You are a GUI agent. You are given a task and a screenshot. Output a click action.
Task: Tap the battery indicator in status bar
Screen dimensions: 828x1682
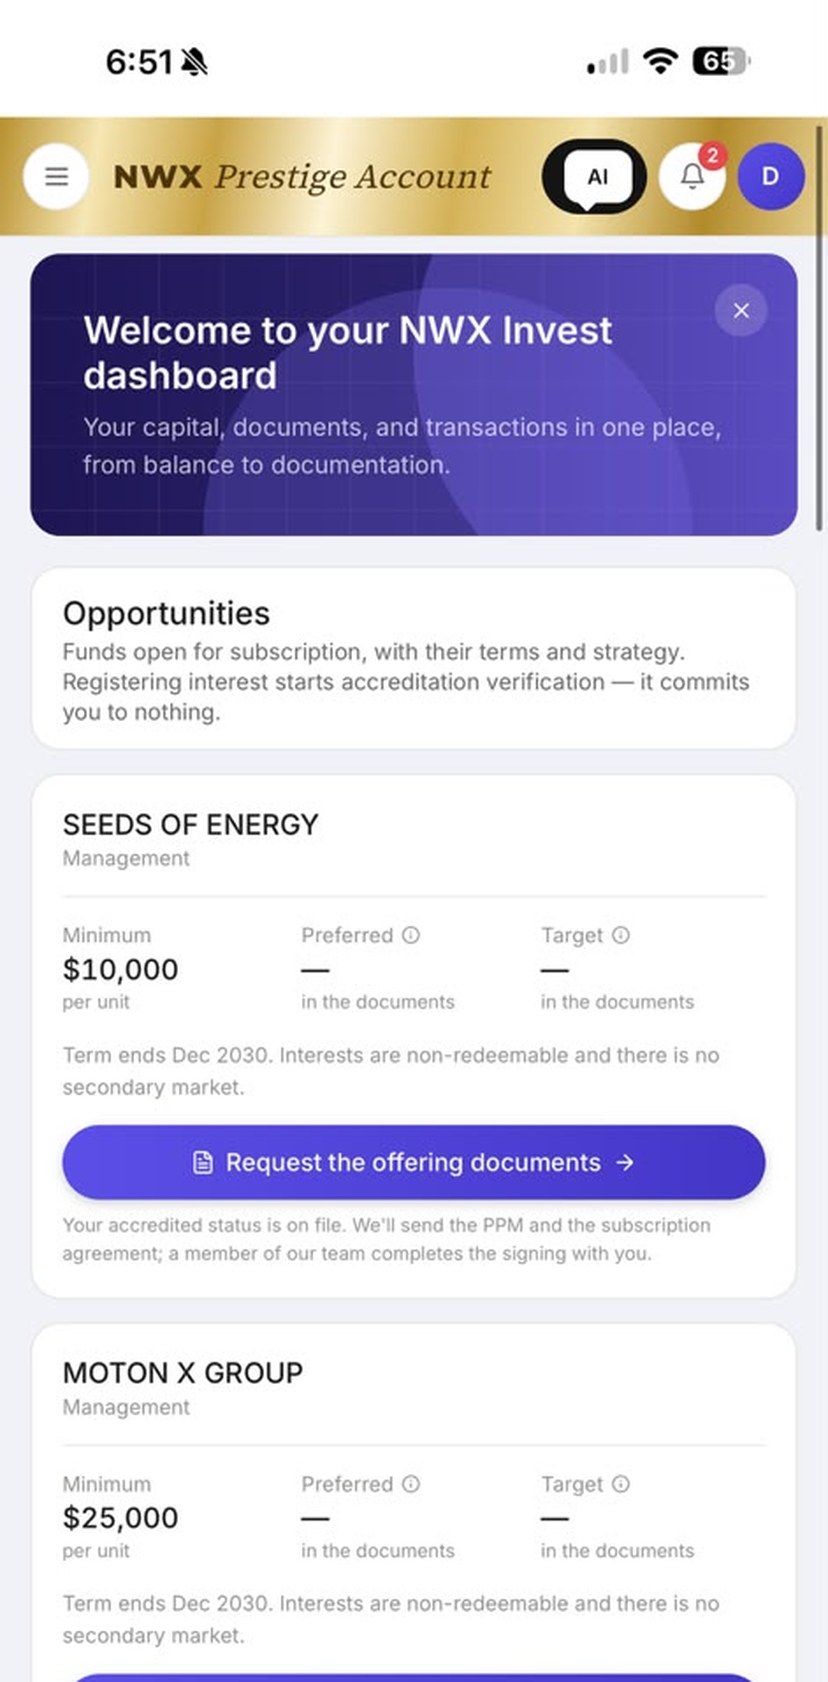[x=721, y=62]
